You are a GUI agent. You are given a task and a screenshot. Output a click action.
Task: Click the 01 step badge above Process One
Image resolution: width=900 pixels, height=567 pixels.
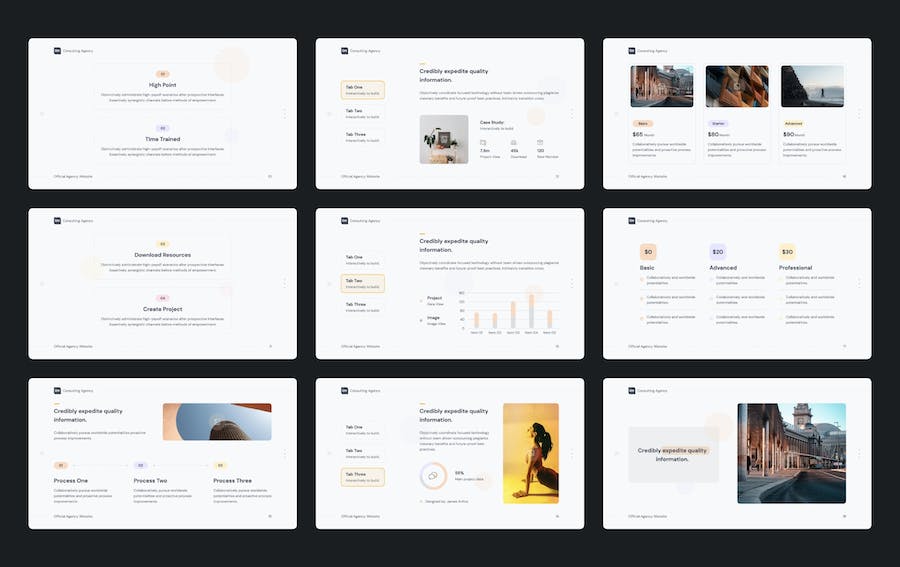click(60, 465)
